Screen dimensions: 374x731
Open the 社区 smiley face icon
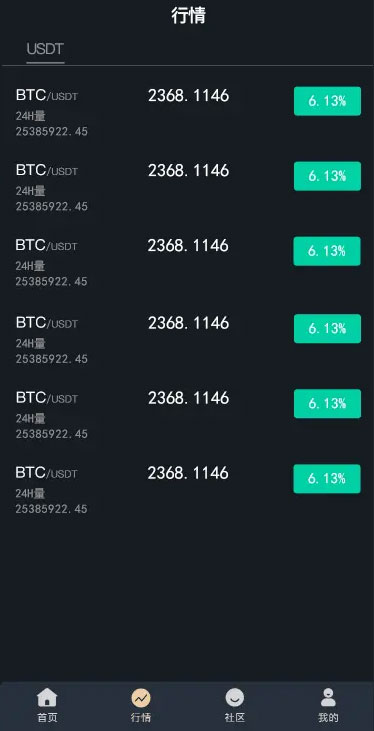[235, 698]
